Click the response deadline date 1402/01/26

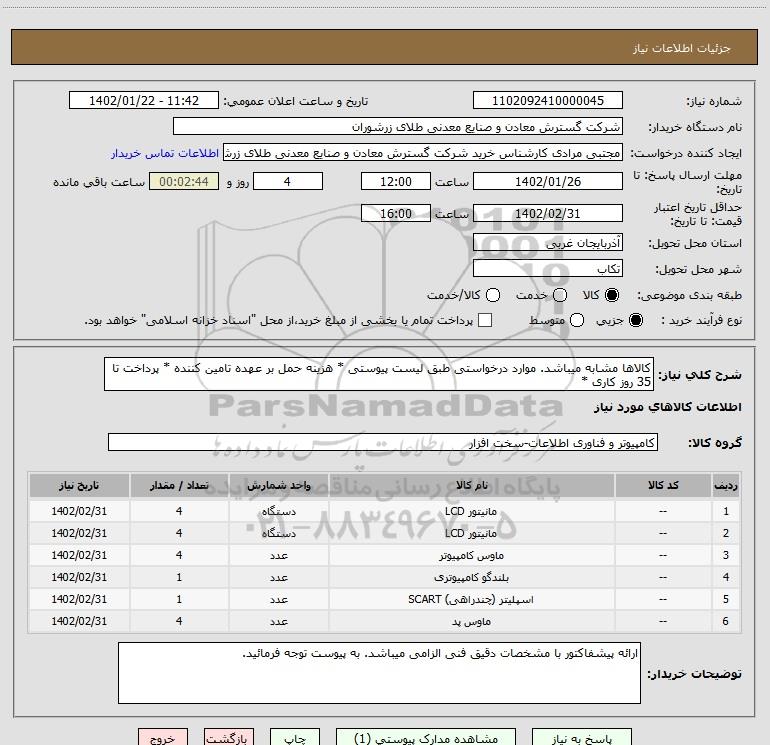point(548,181)
